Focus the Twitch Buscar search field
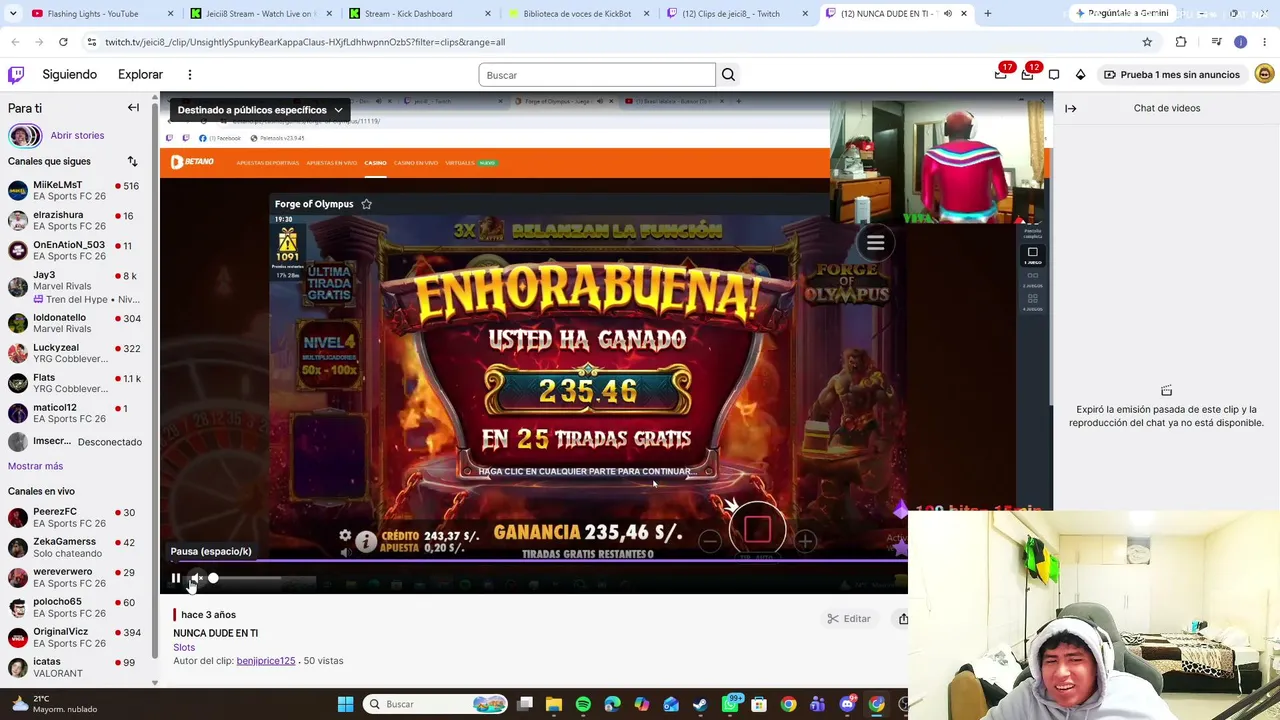Screen dimensions: 1280x720 pyautogui.click(x=597, y=75)
